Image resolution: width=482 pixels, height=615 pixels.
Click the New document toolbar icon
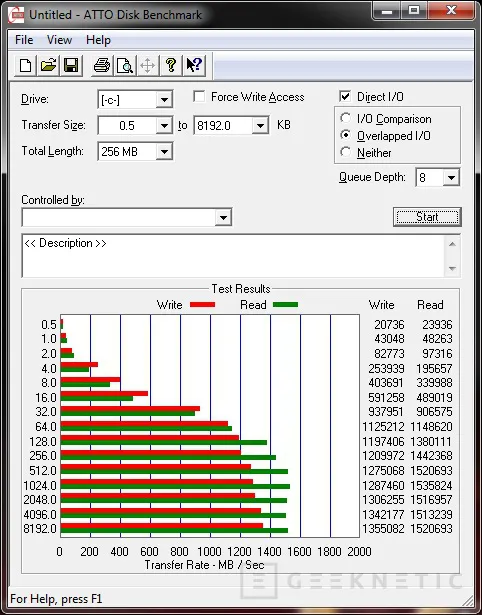25,65
